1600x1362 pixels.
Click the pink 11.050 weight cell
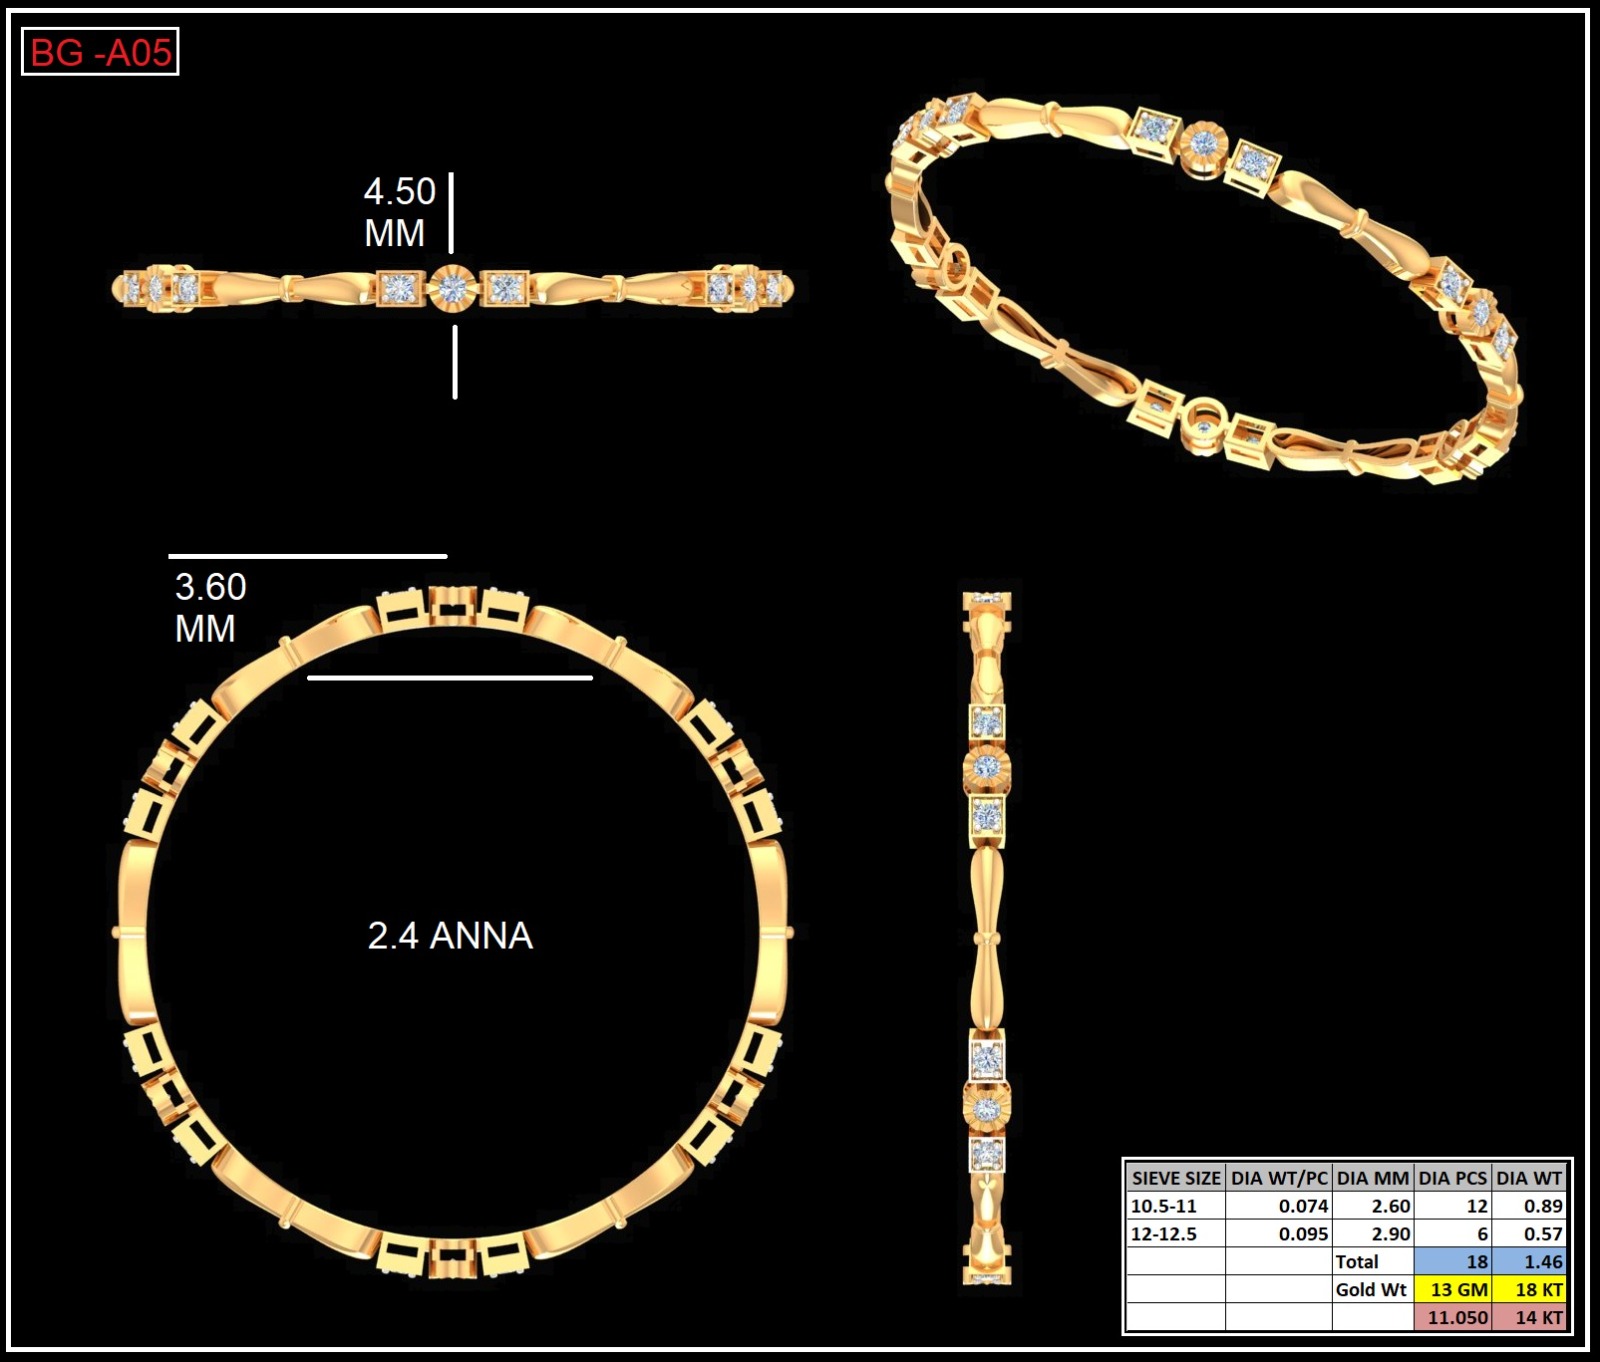point(1452,1317)
